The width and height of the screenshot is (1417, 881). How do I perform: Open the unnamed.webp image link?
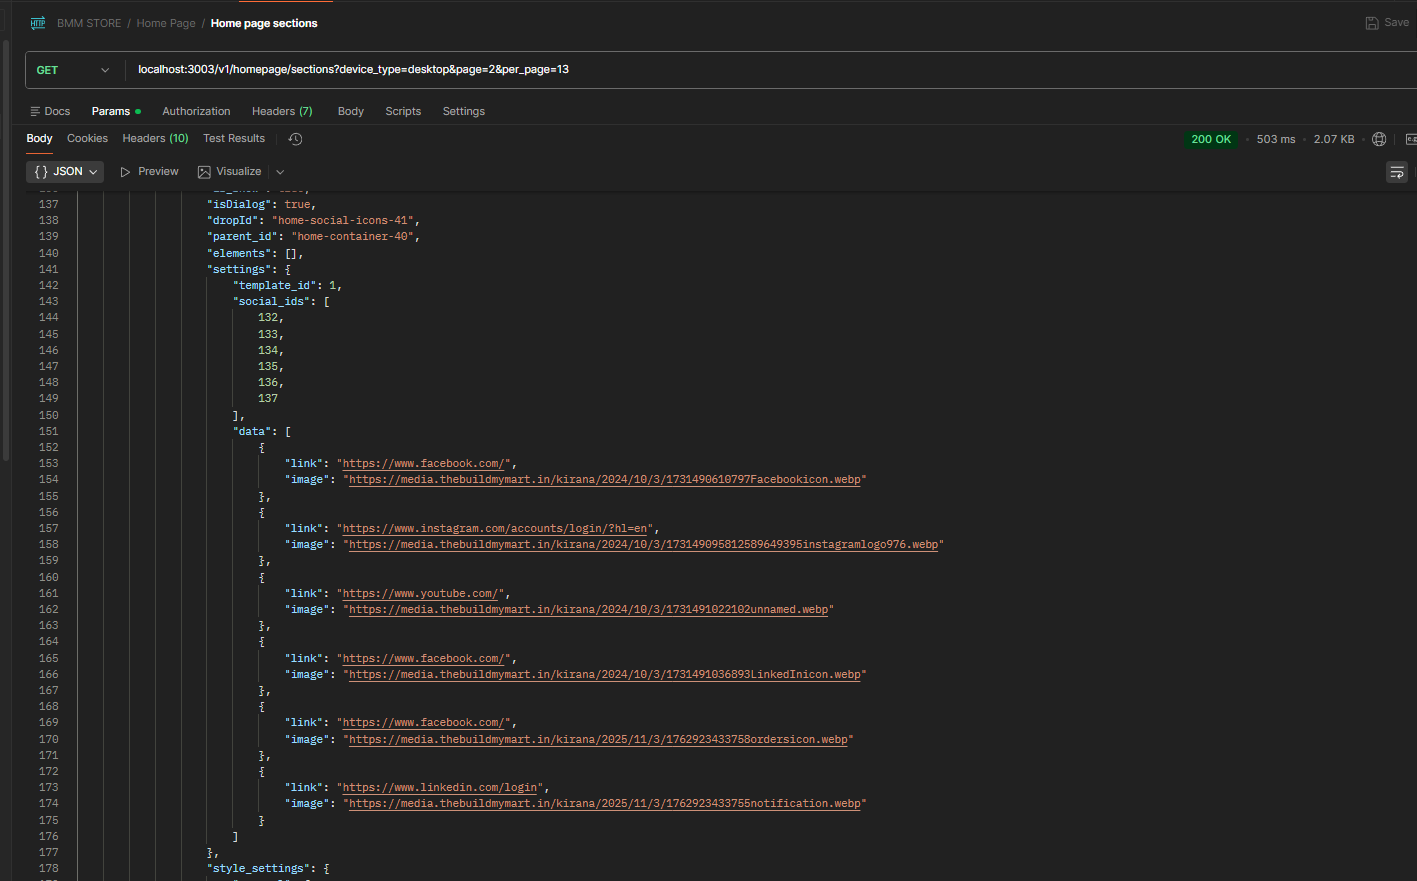(589, 610)
